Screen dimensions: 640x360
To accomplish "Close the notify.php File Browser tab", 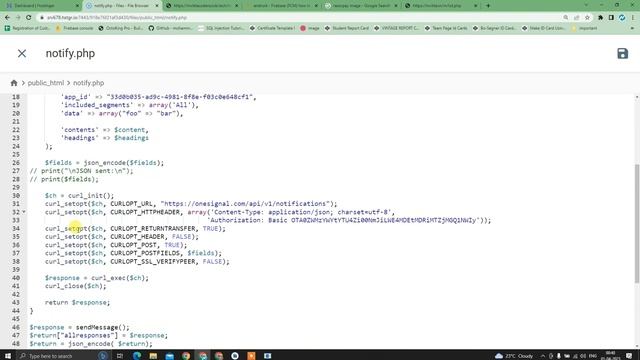I will (x=157, y=6).
